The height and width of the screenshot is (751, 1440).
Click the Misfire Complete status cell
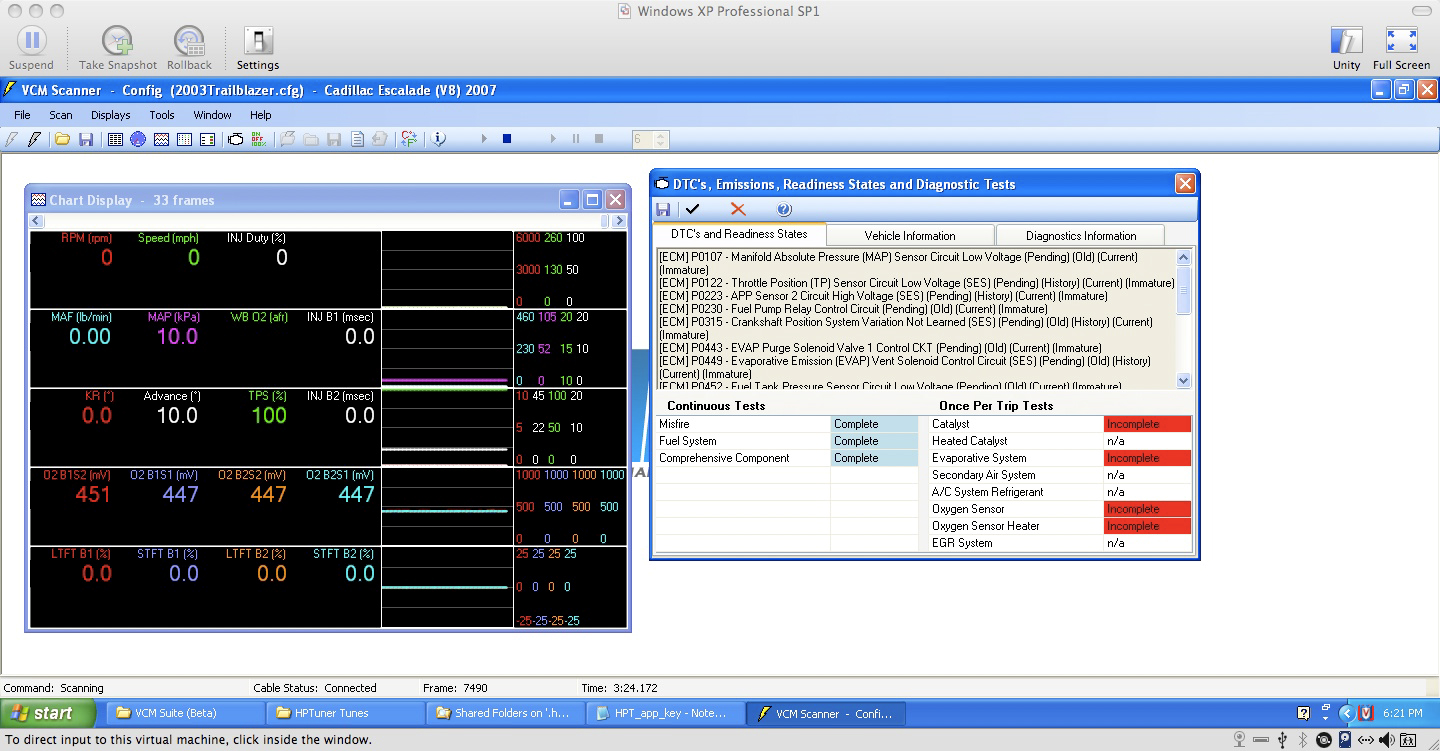[874, 424]
